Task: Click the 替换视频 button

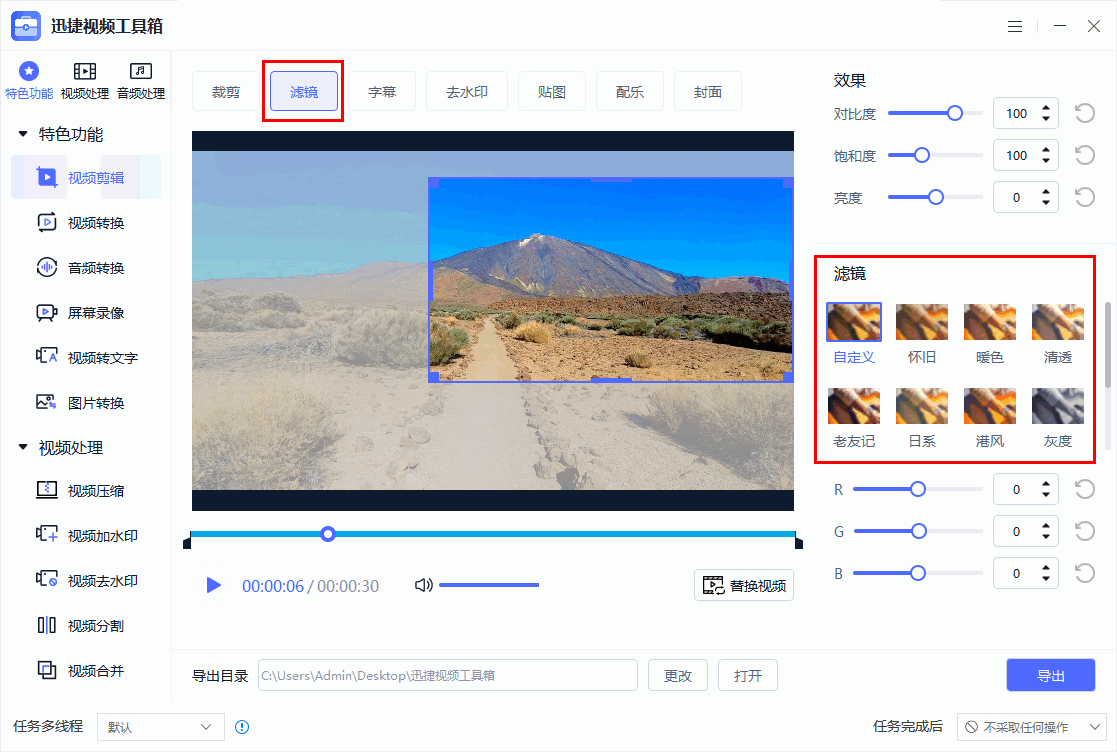Action: (744, 585)
